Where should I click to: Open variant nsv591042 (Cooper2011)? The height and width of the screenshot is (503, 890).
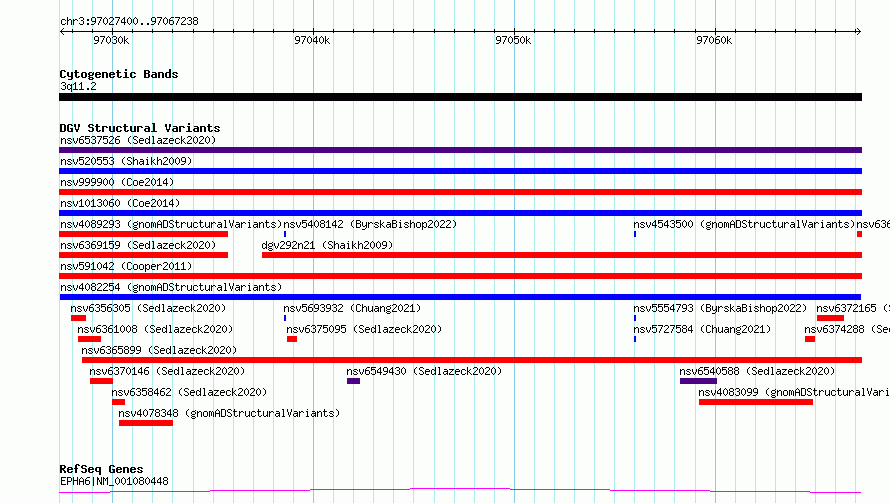point(126,266)
